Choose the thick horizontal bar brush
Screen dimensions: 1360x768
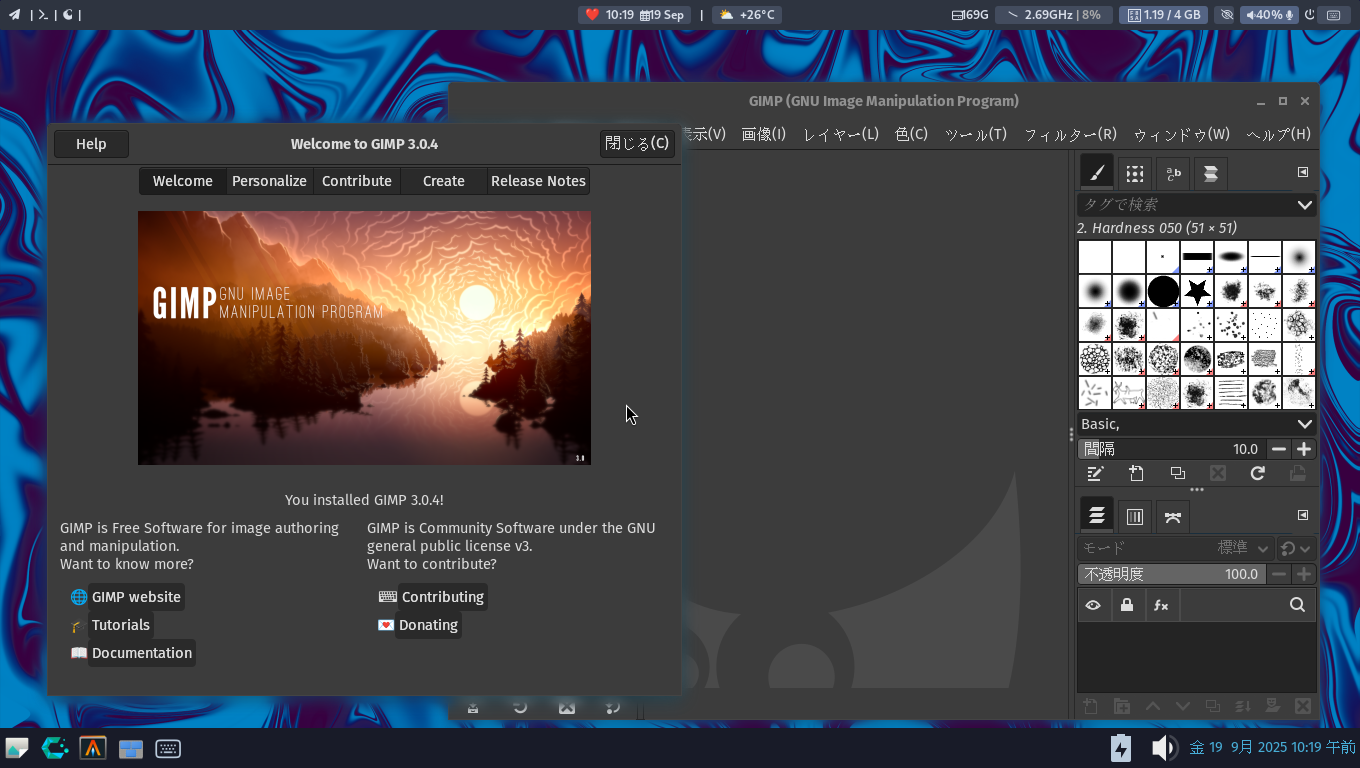click(x=1197, y=257)
